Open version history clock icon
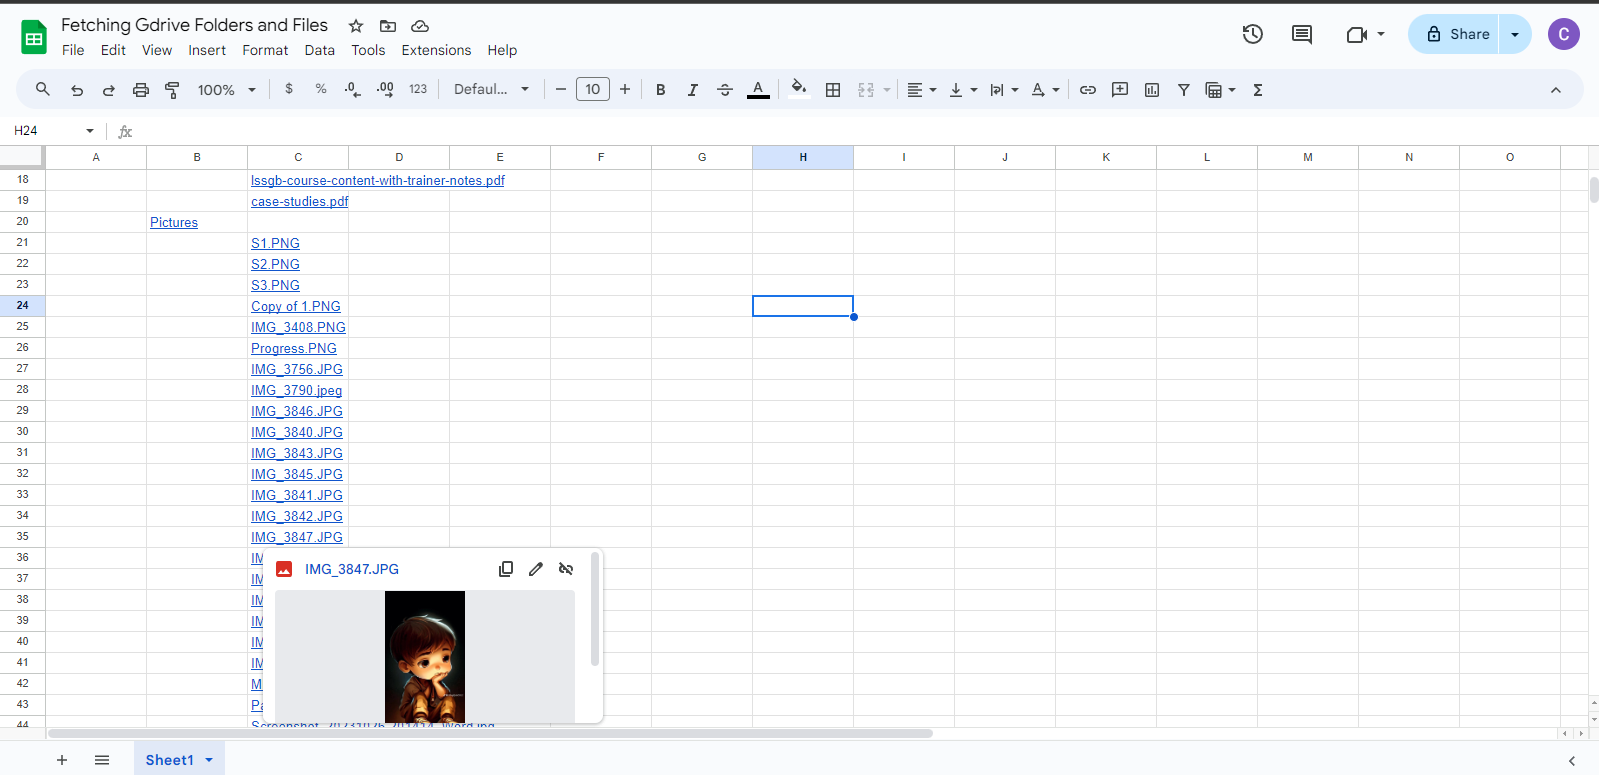The width and height of the screenshot is (1599, 775). (x=1253, y=34)
